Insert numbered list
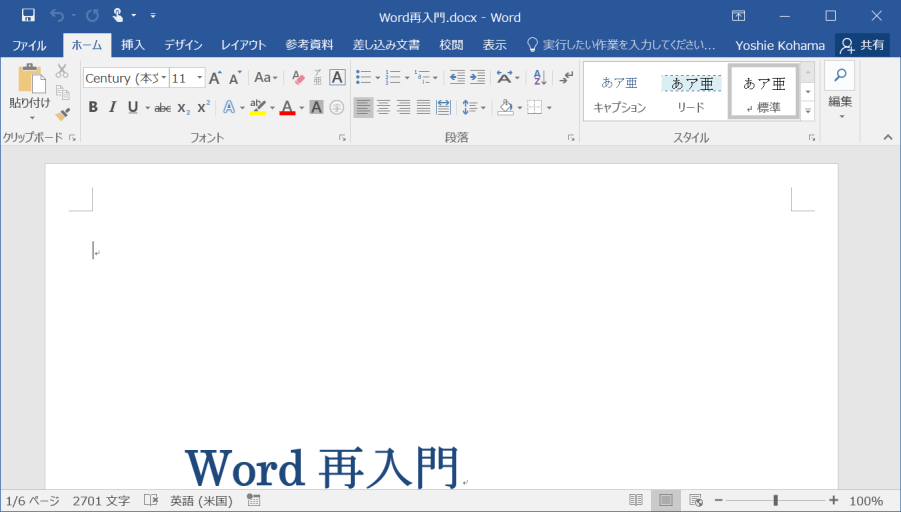Screen dimensions: 901x512 pos(394,78)
